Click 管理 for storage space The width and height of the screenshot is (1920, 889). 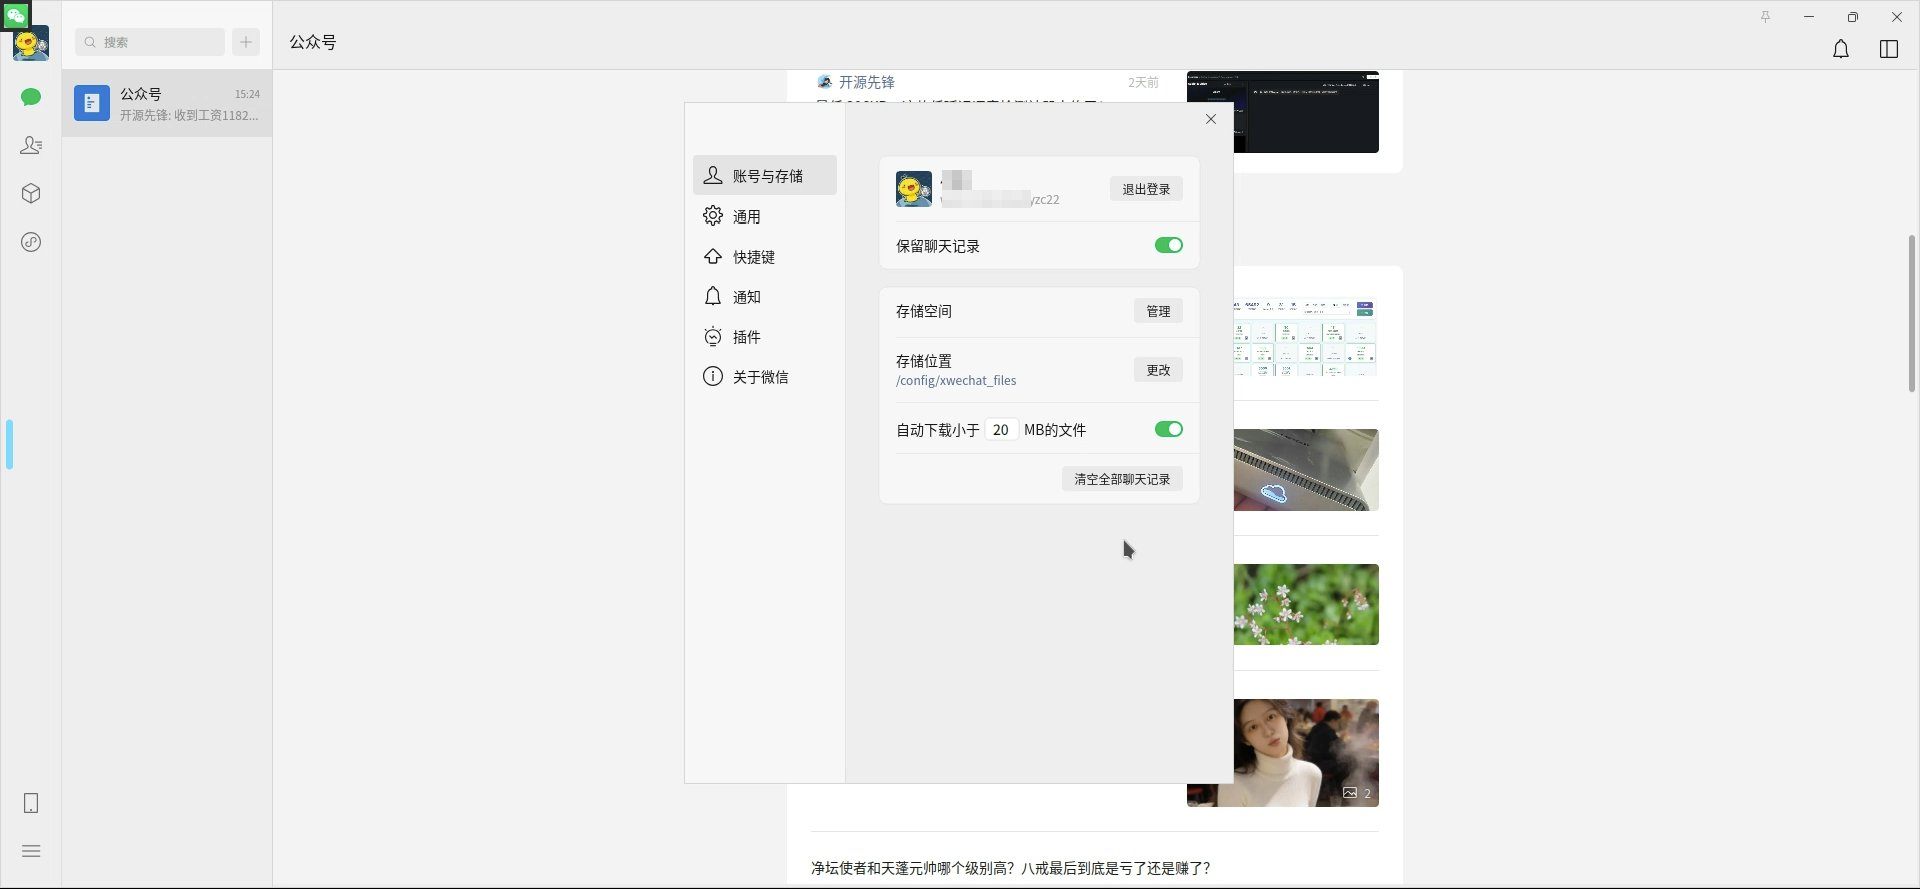pos(1158,311)
